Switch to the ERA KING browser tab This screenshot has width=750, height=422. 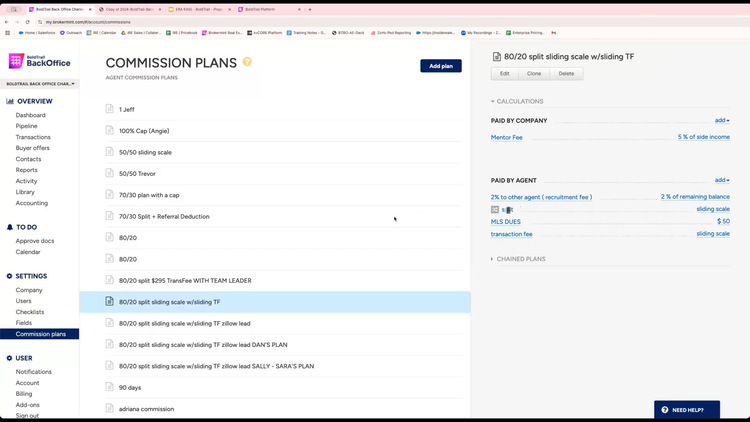click(199, 9)
